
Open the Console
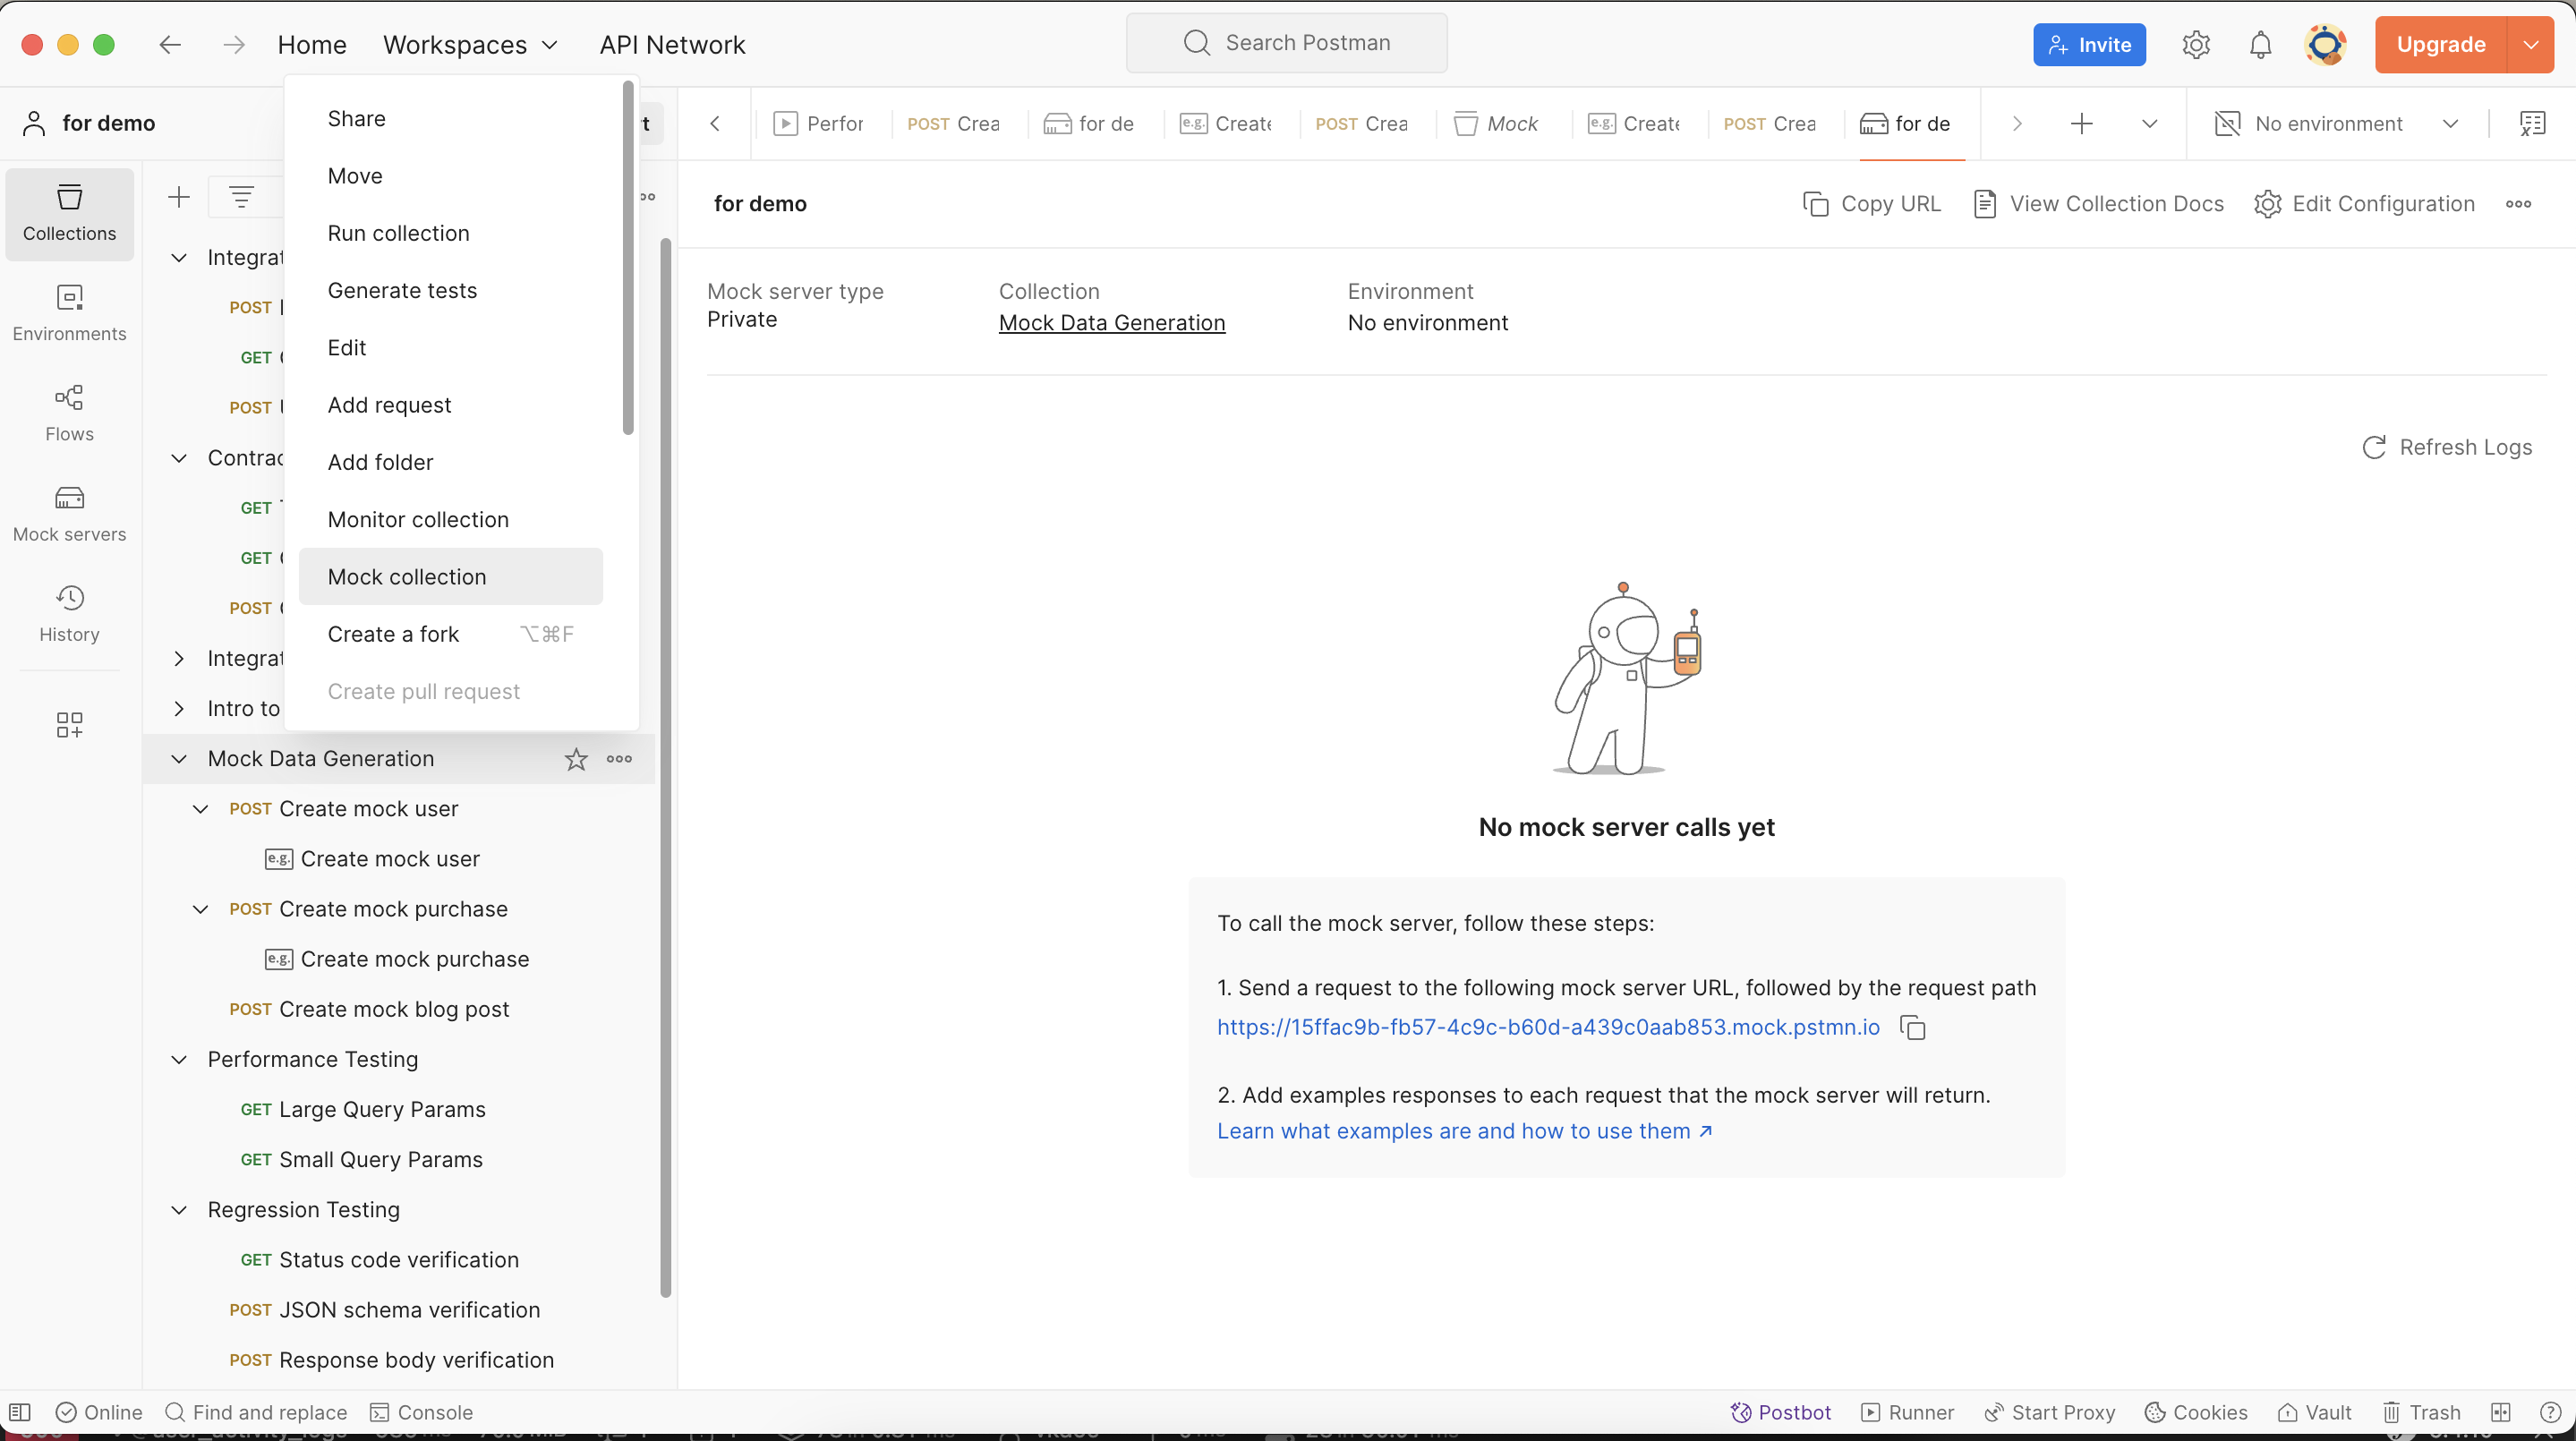(x=421, y=1412)
